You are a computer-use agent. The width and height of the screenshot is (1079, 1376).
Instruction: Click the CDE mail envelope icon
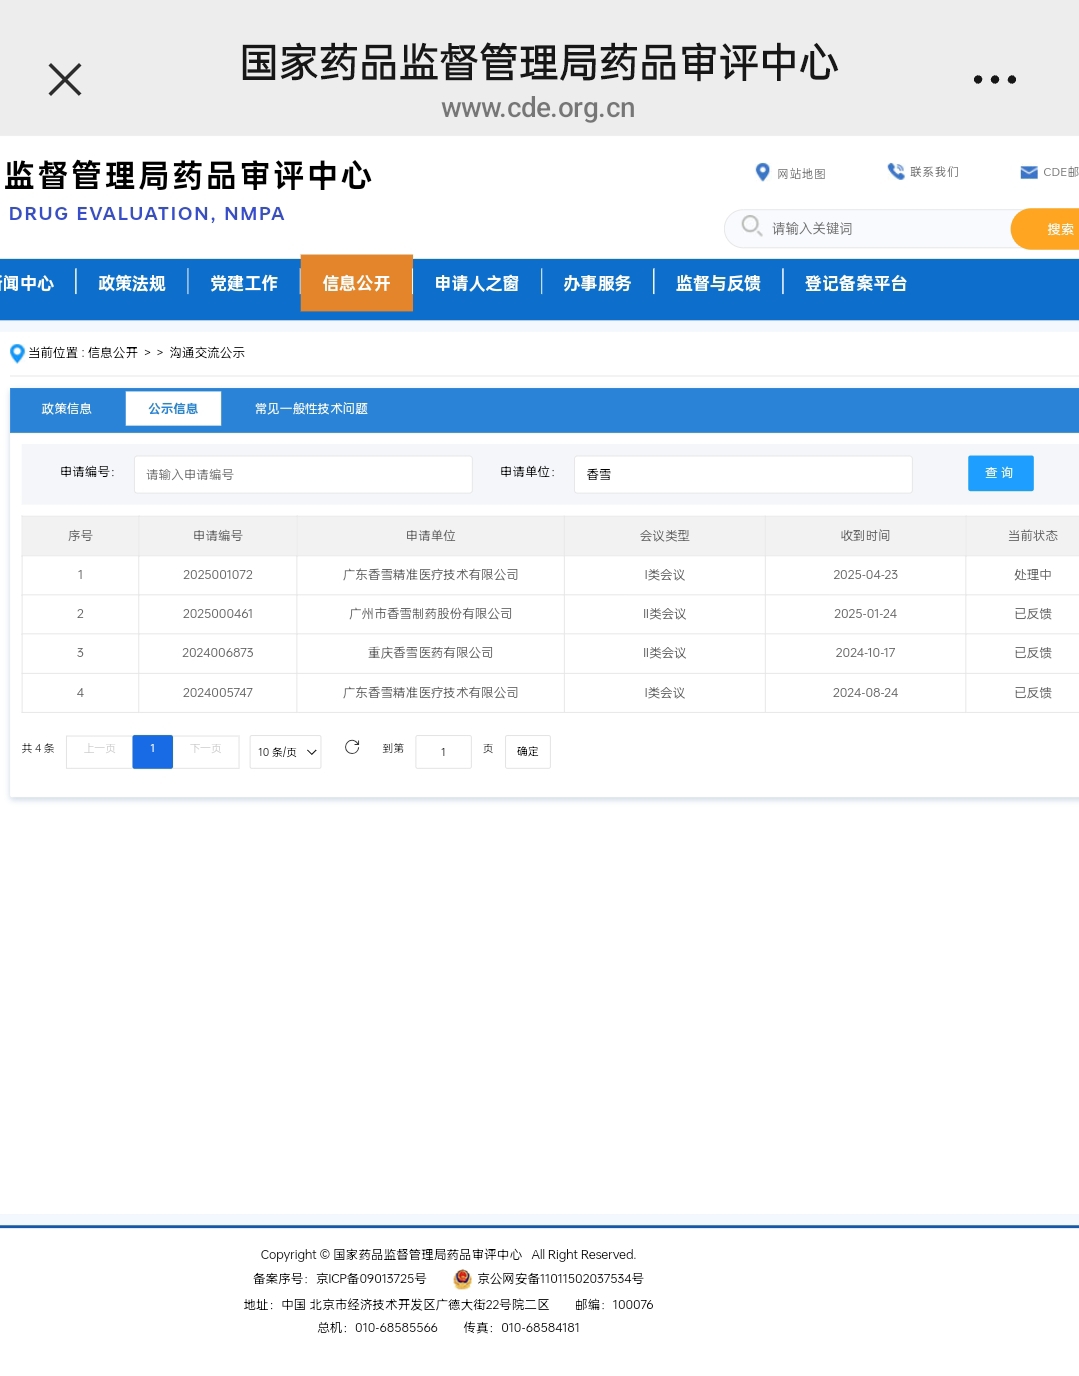click(1029, 172)
